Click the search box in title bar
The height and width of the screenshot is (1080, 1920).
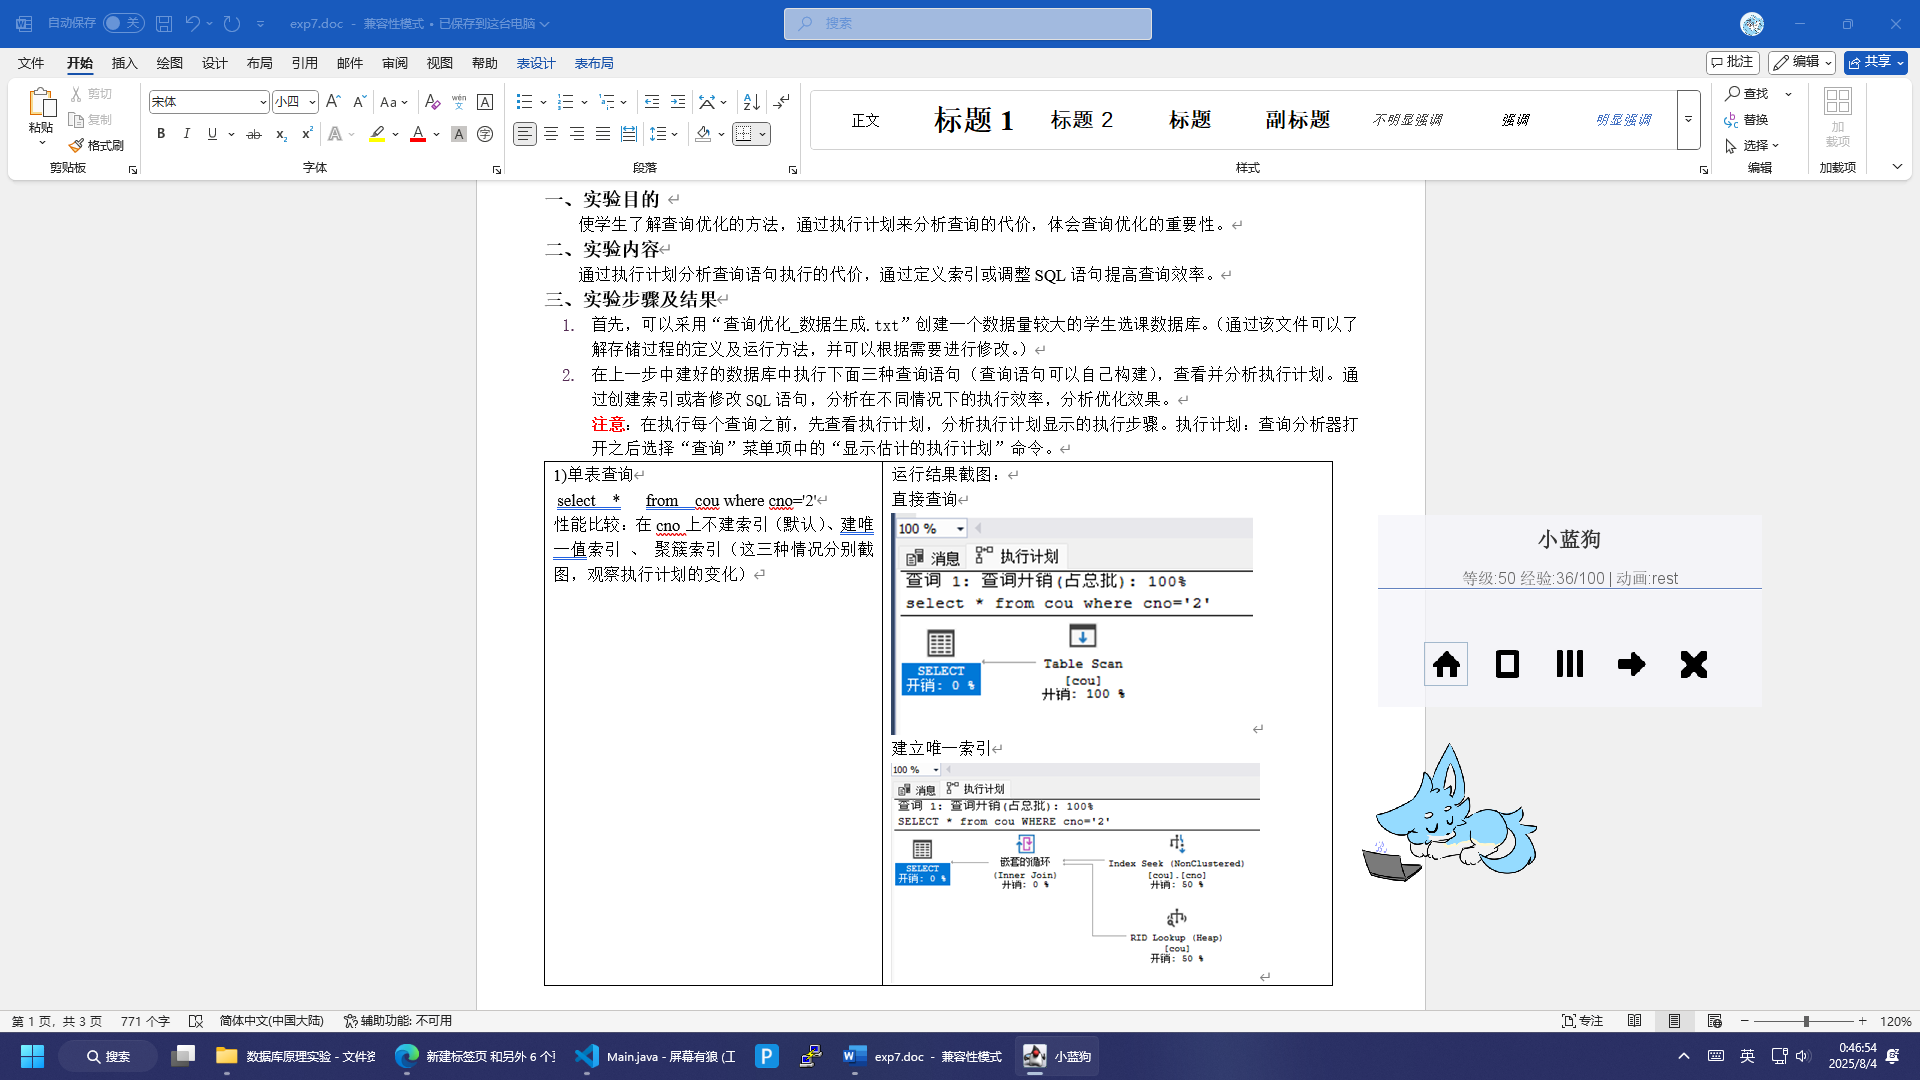(x=967, y=23)
